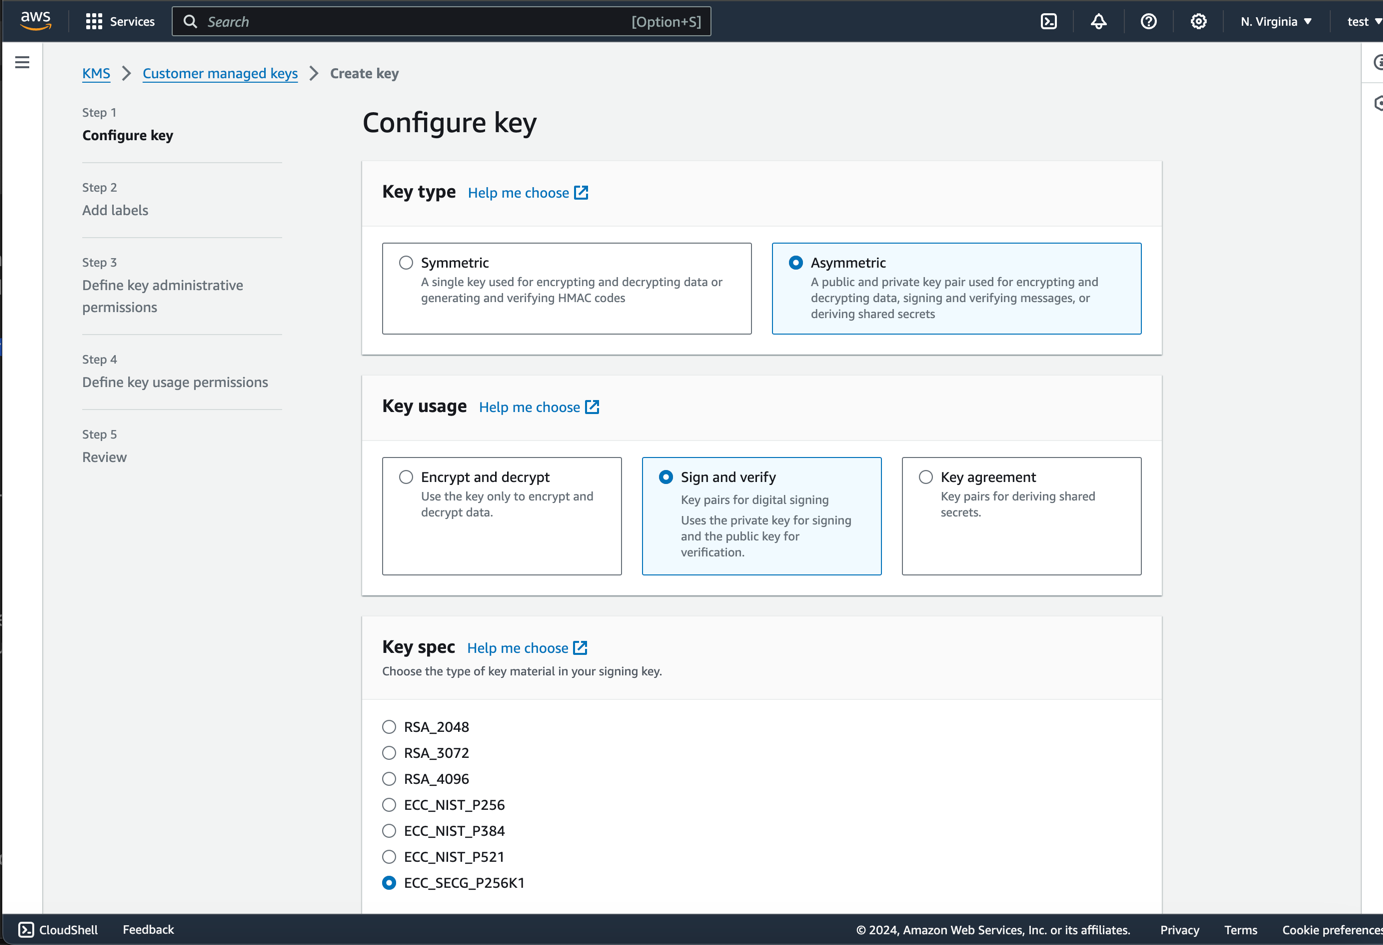Click the AWS logo home icon
Screen dimensions: 1383x945
tap(36, 21)
